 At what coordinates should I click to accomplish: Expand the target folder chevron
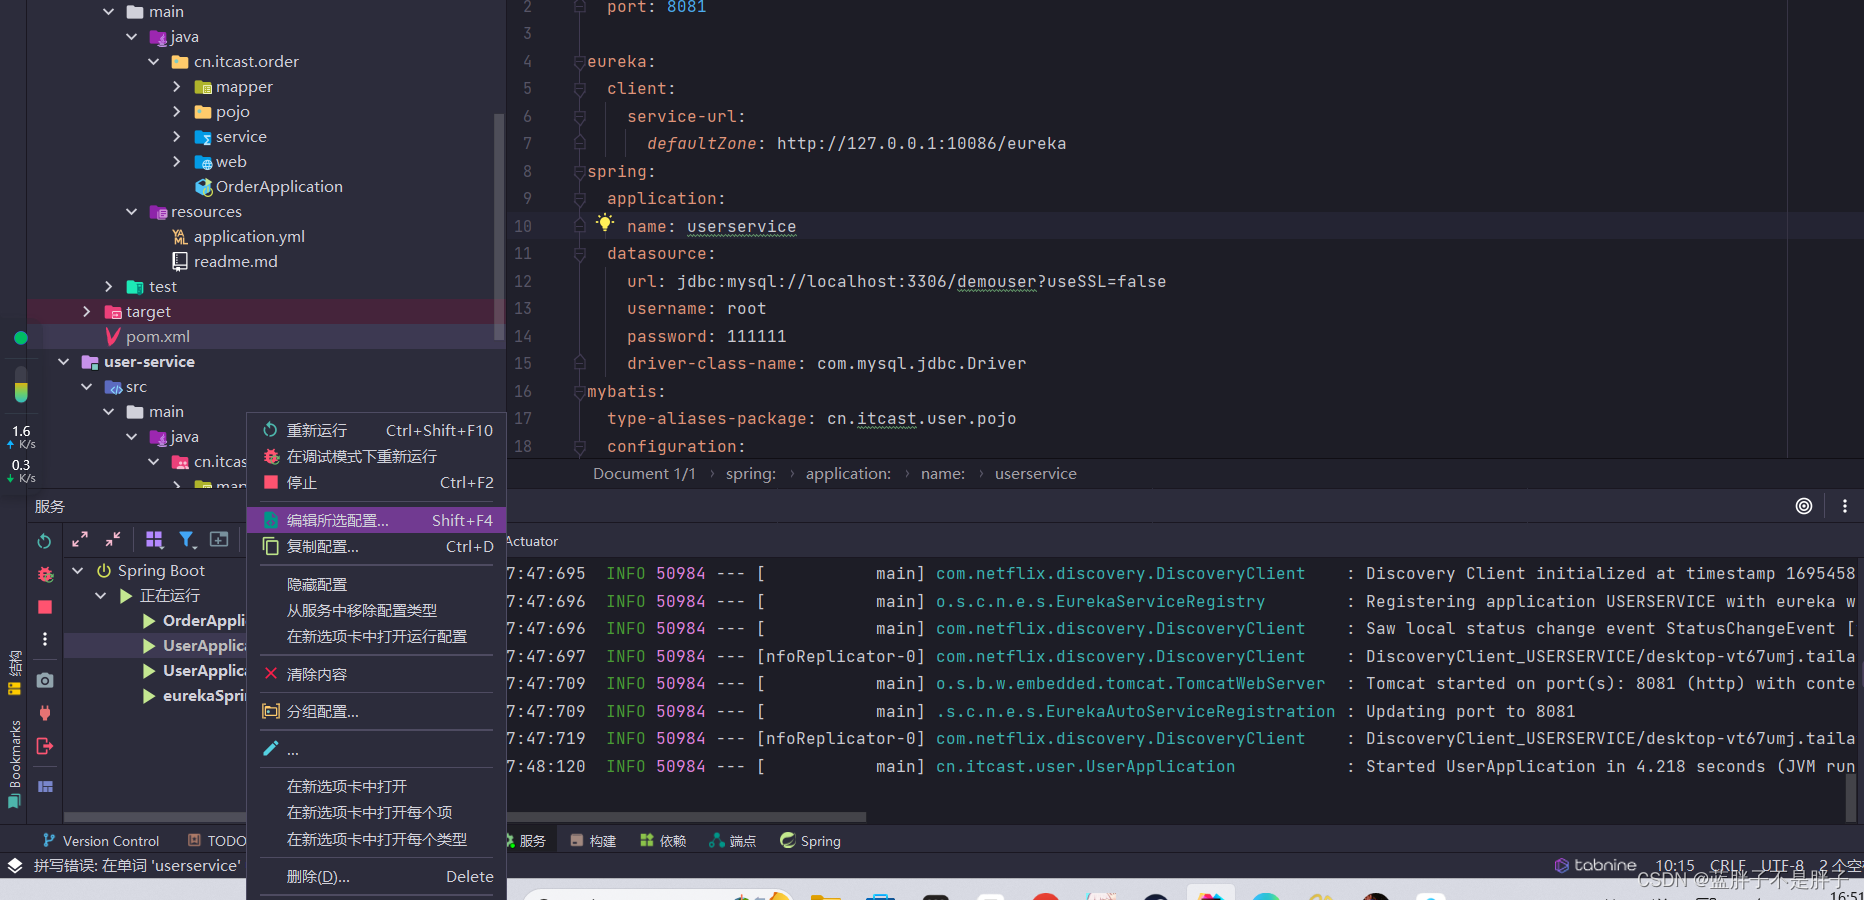tap(87, 312)
